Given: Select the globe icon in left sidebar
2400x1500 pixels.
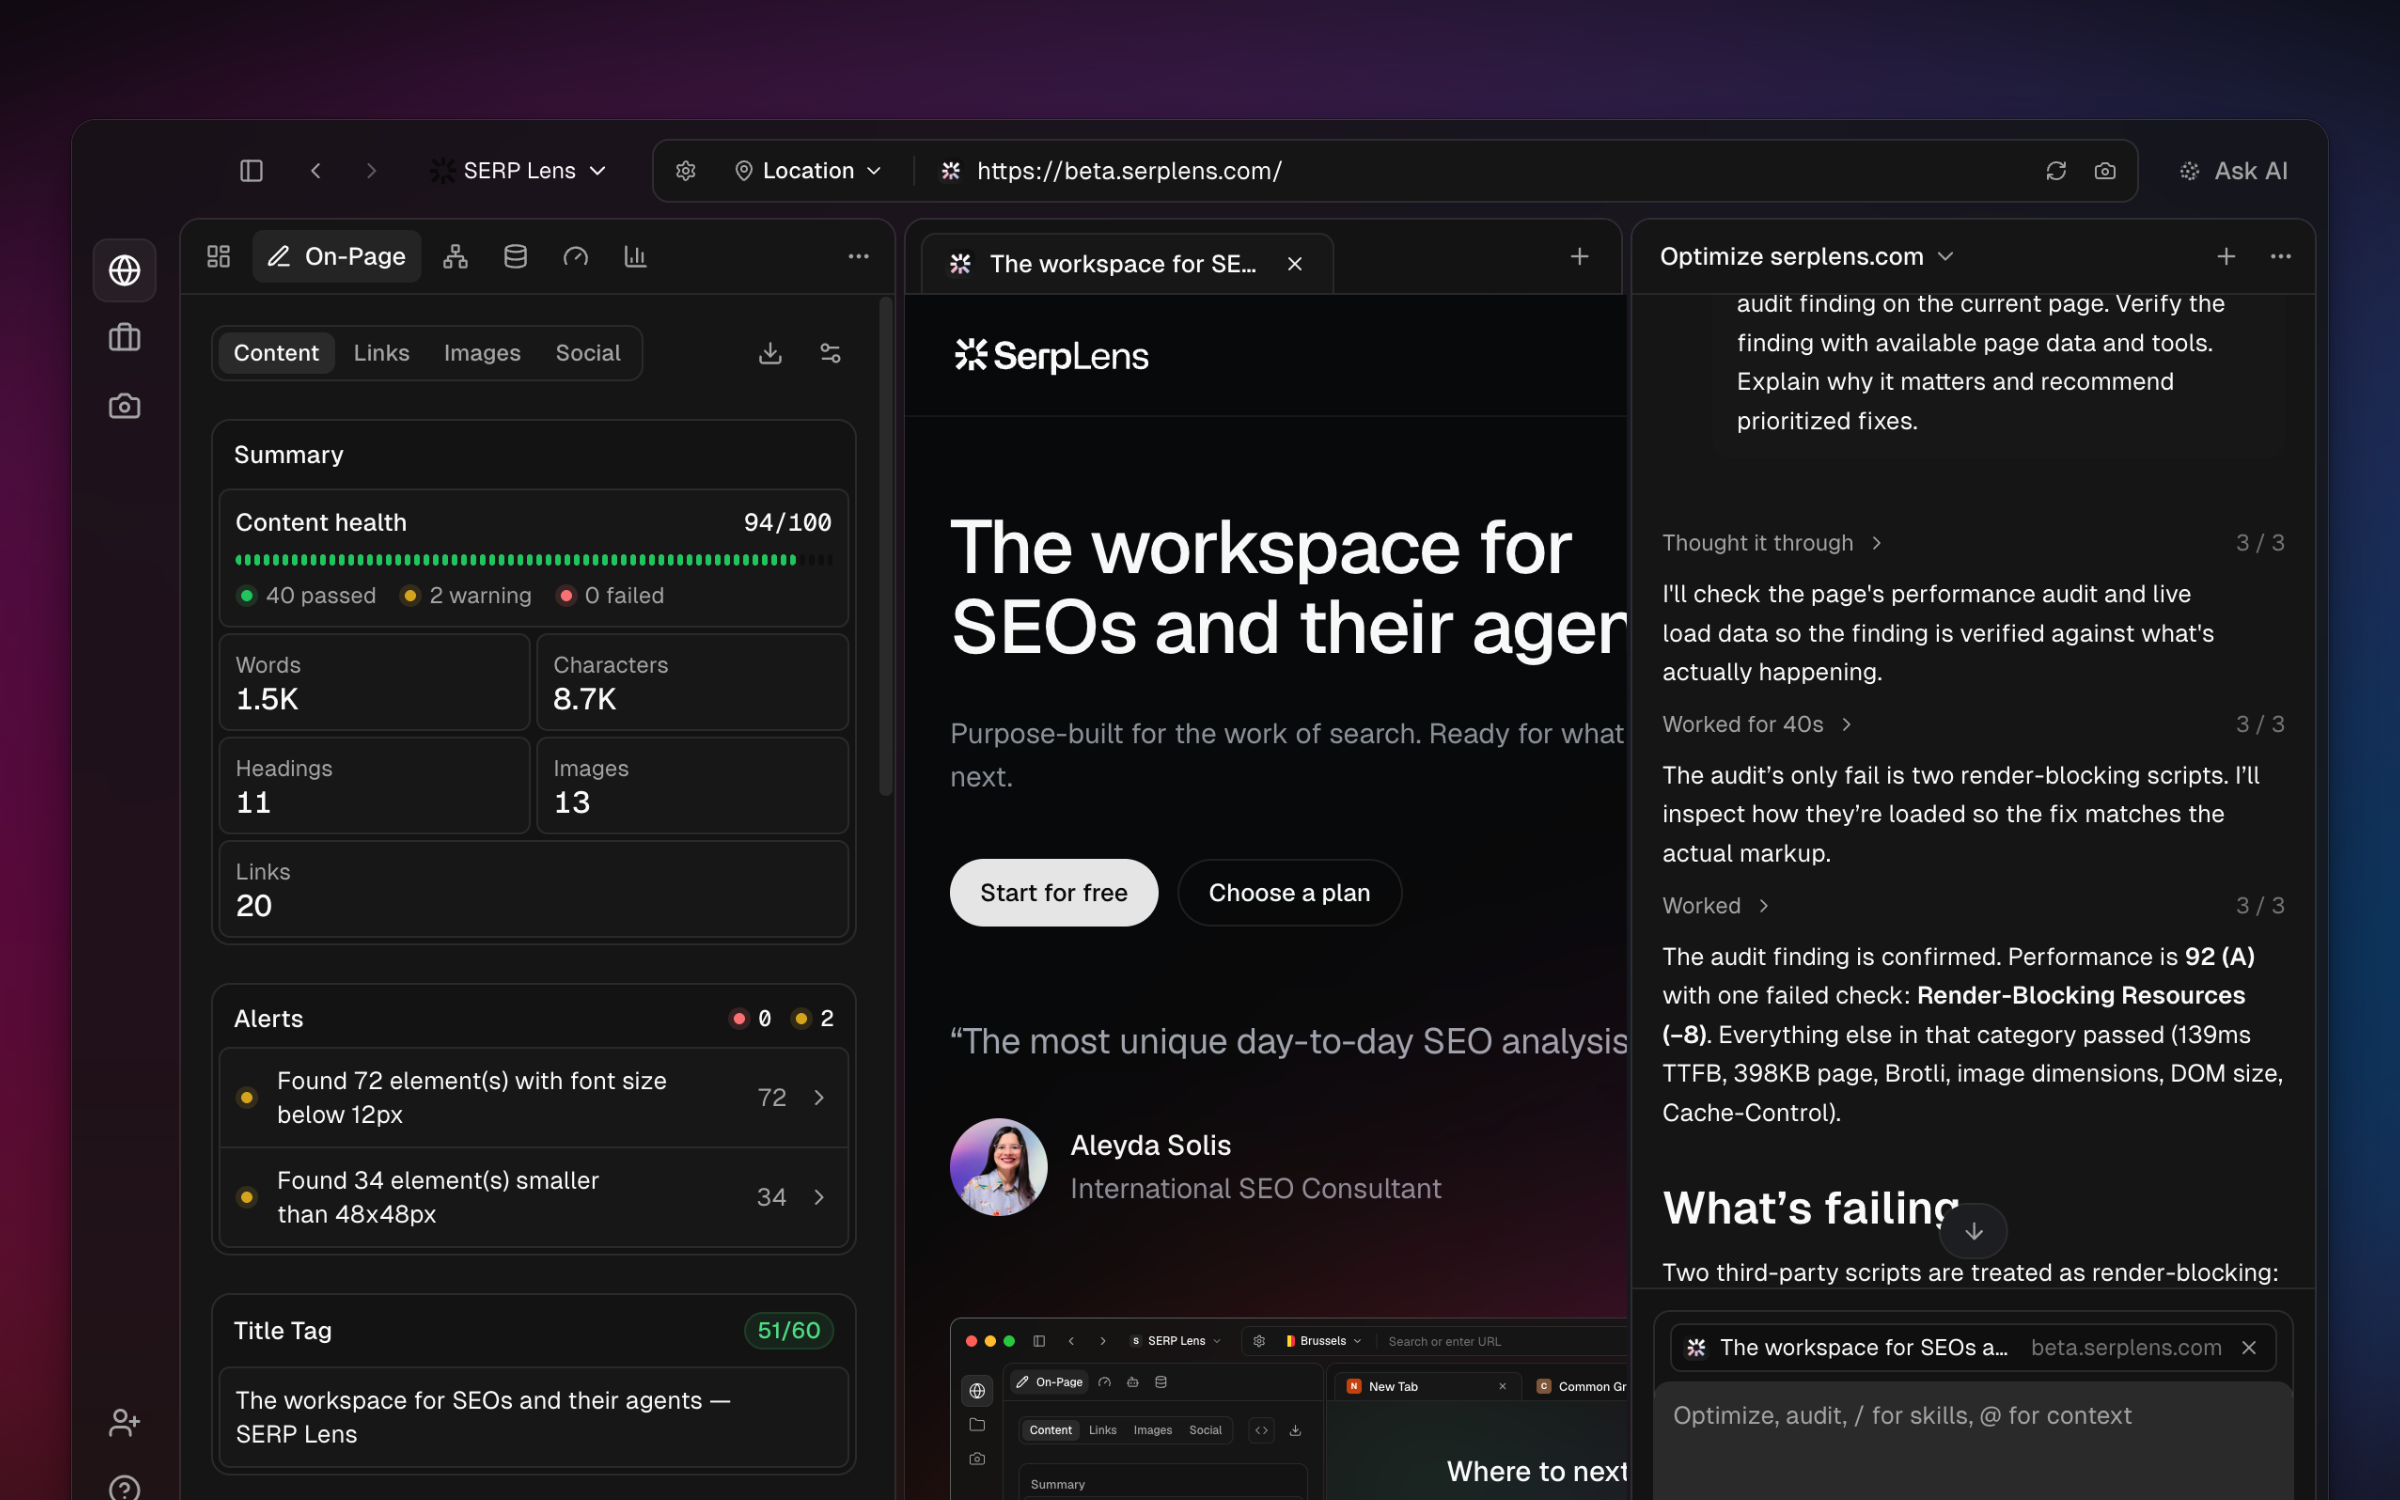Looking at the screenshot, I should (125, 270).
